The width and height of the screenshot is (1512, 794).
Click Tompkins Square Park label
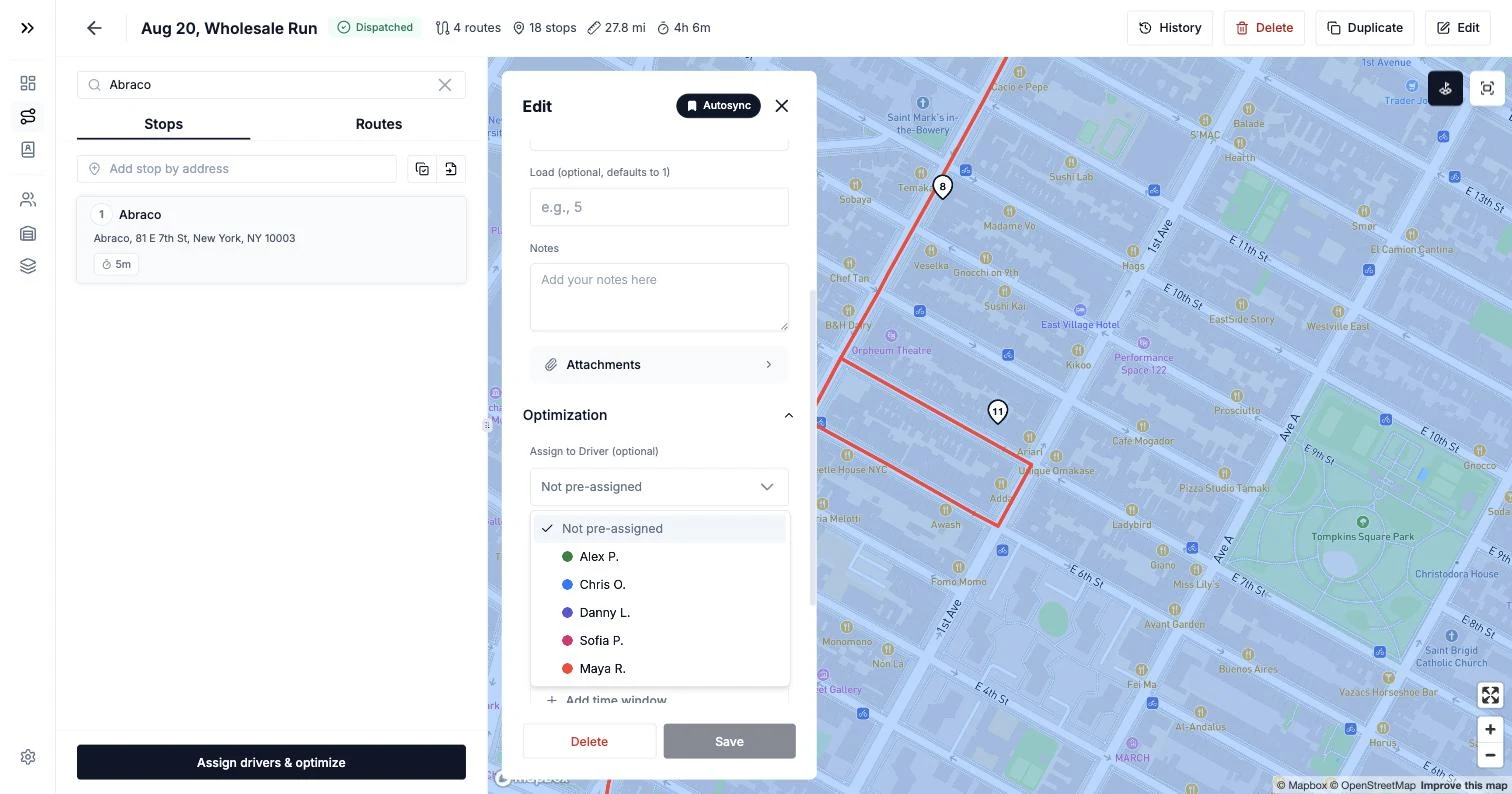coord(1362,537)
